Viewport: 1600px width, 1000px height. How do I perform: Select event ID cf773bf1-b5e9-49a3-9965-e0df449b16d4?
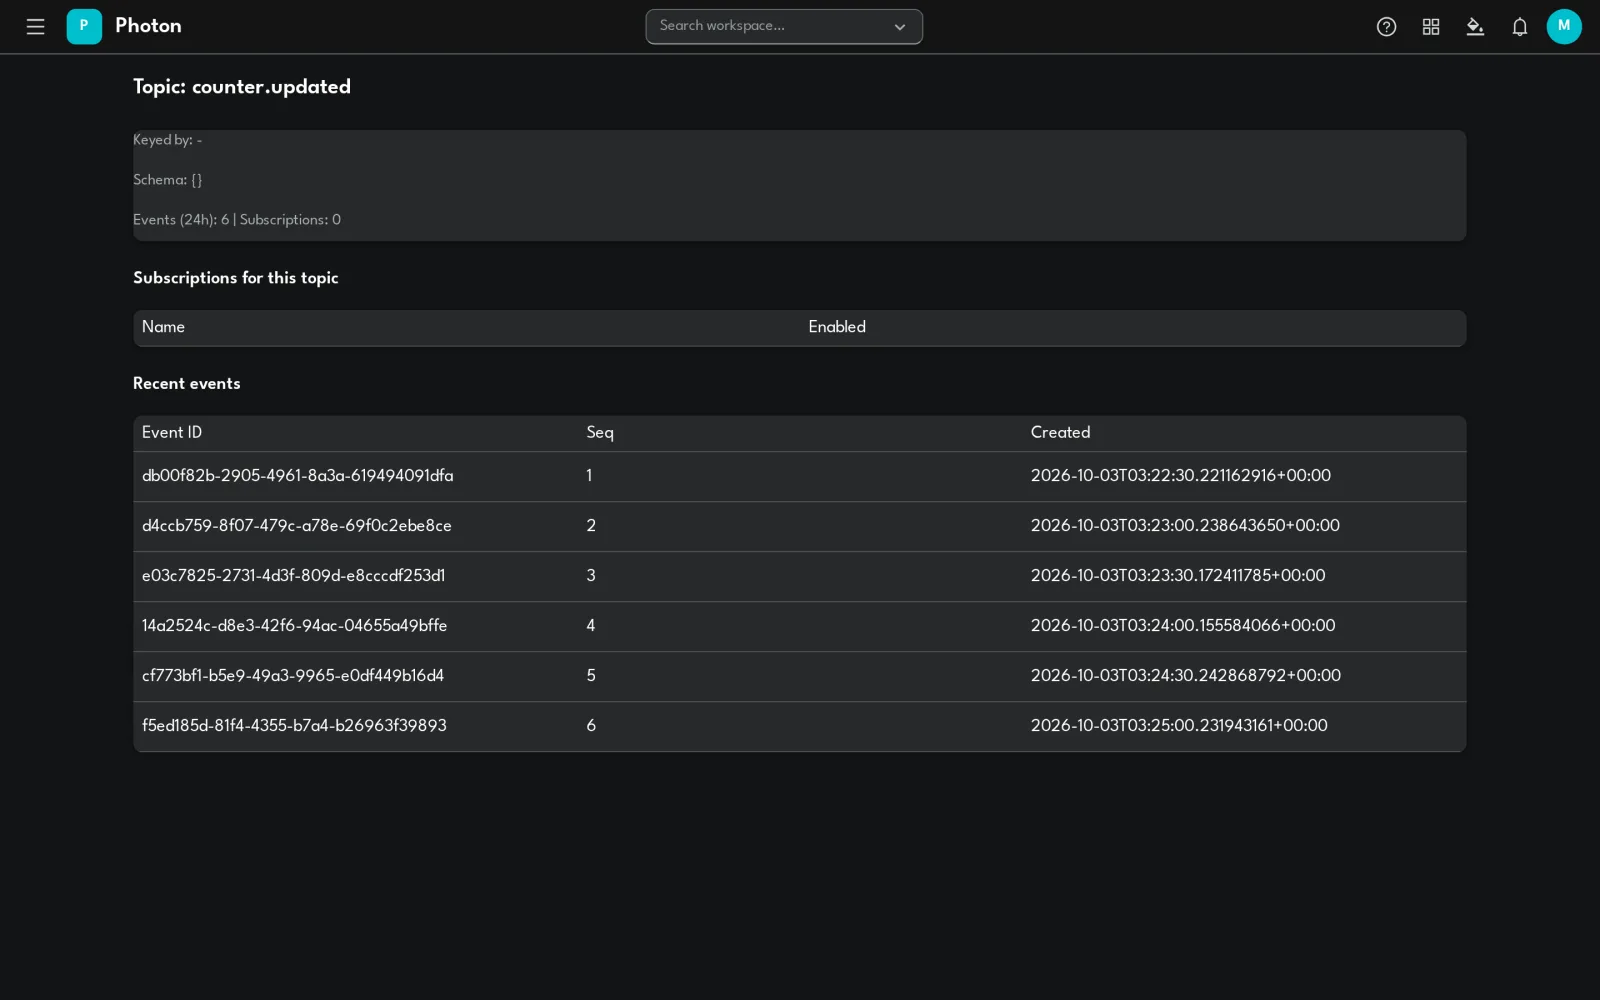coord(293,676)
